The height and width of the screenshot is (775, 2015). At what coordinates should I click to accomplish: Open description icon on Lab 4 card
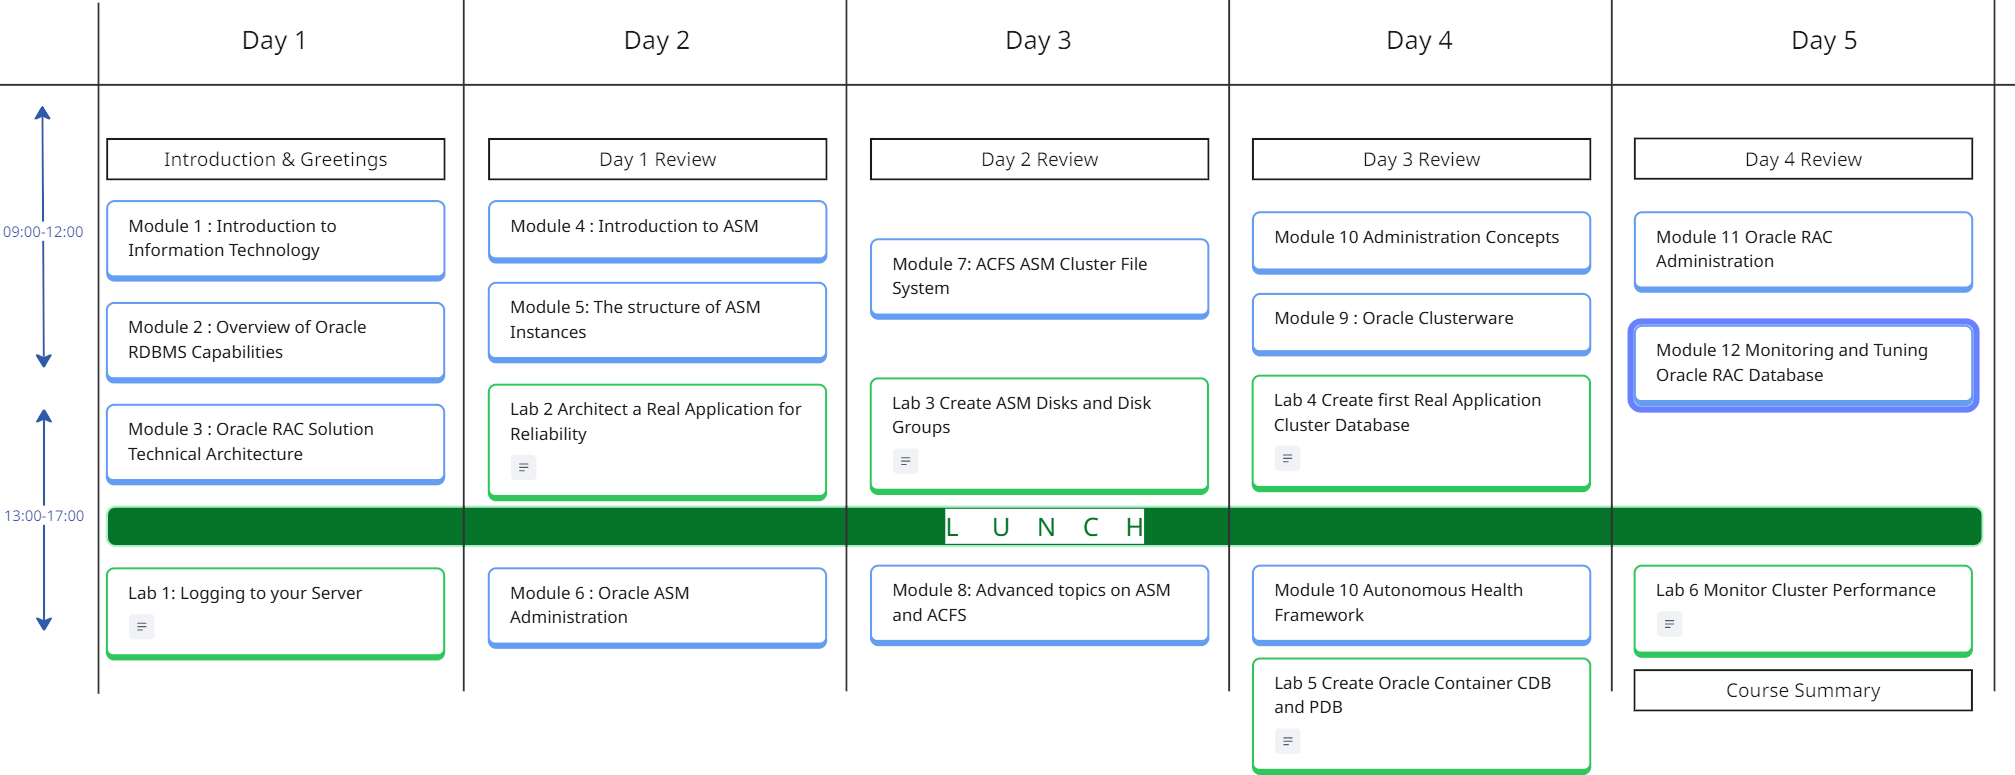[1287, 458]
